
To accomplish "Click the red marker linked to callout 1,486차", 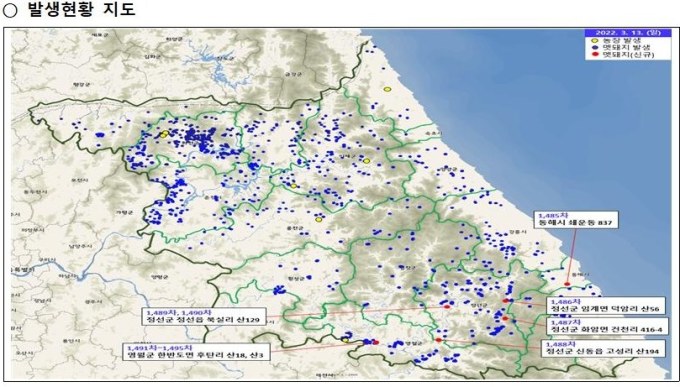I will pyautogui.click(x=506, y=301).
